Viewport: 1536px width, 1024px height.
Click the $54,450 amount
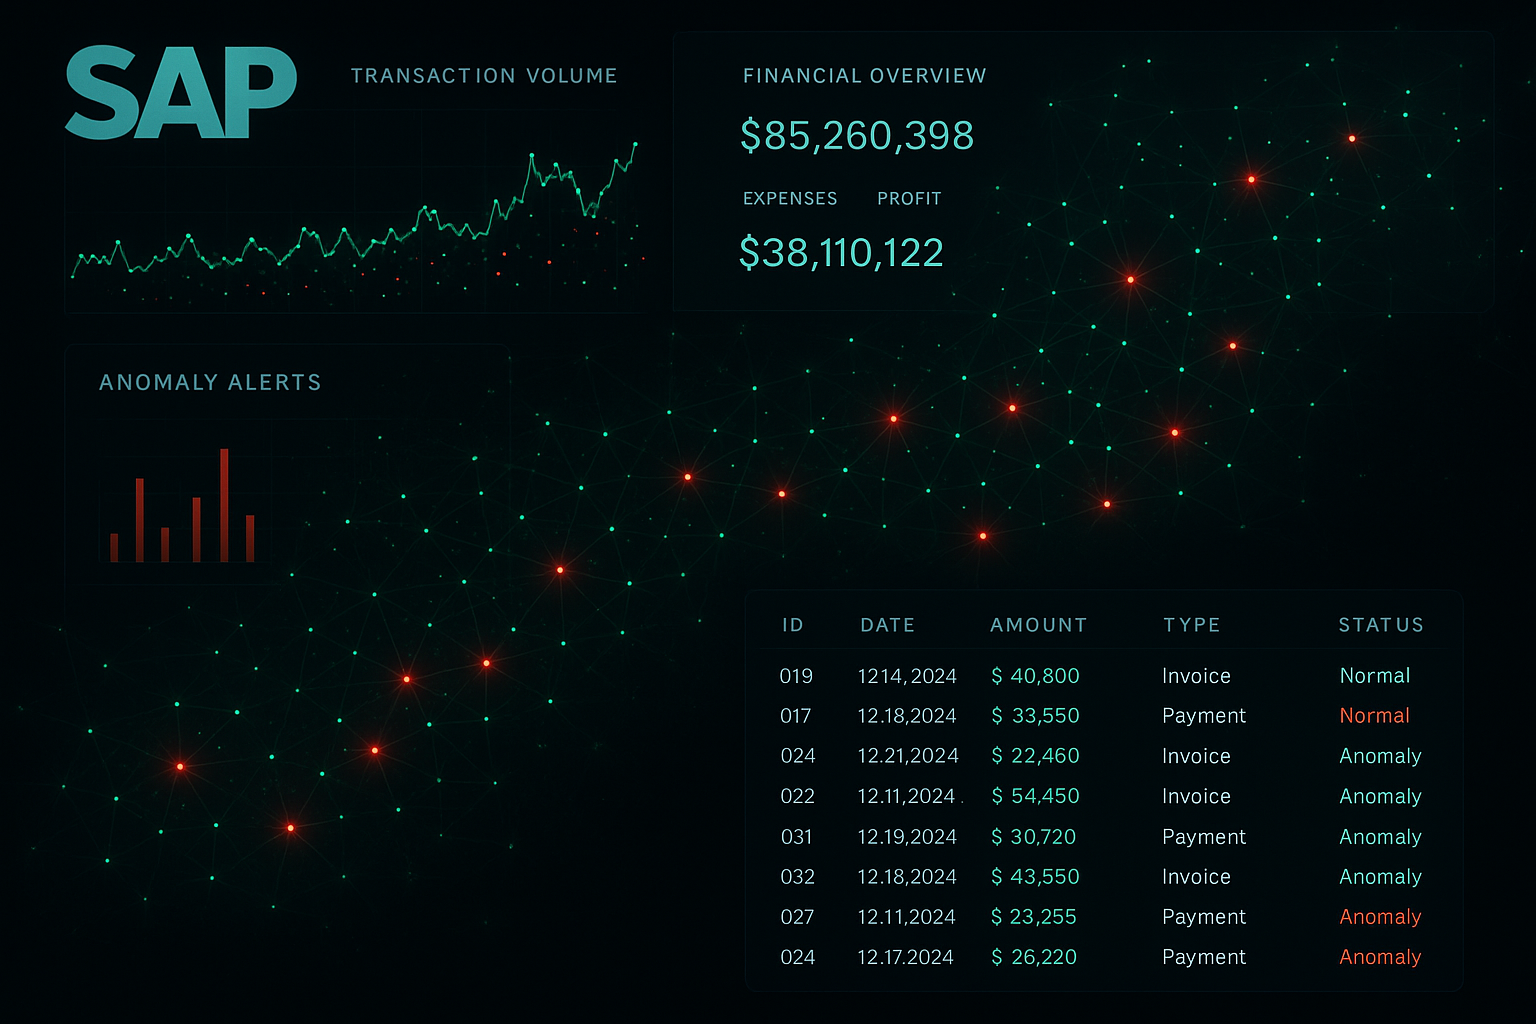[1035, 796]
